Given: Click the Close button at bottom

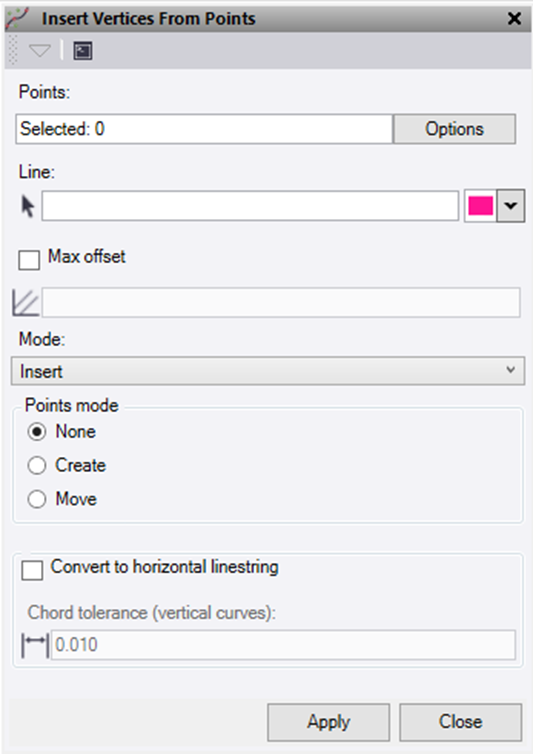Looking at the screenshot, I should tap(460, 722).
